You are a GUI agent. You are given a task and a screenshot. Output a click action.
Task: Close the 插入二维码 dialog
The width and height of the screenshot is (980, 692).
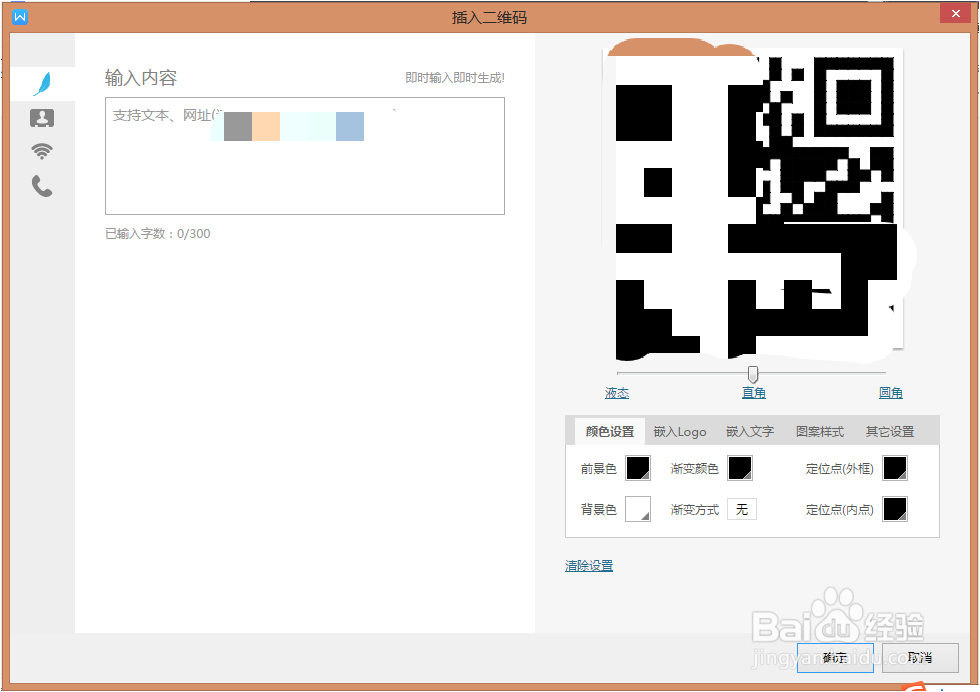click(x=956, y=13)
